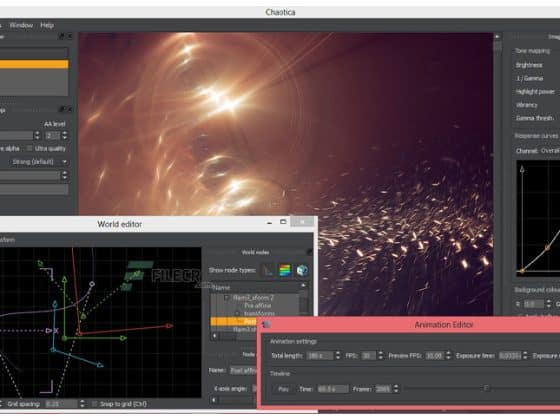Toggle the colourful gradient node type icon
560x420 pixels.
pyautogui.click(x=285, y=270)
